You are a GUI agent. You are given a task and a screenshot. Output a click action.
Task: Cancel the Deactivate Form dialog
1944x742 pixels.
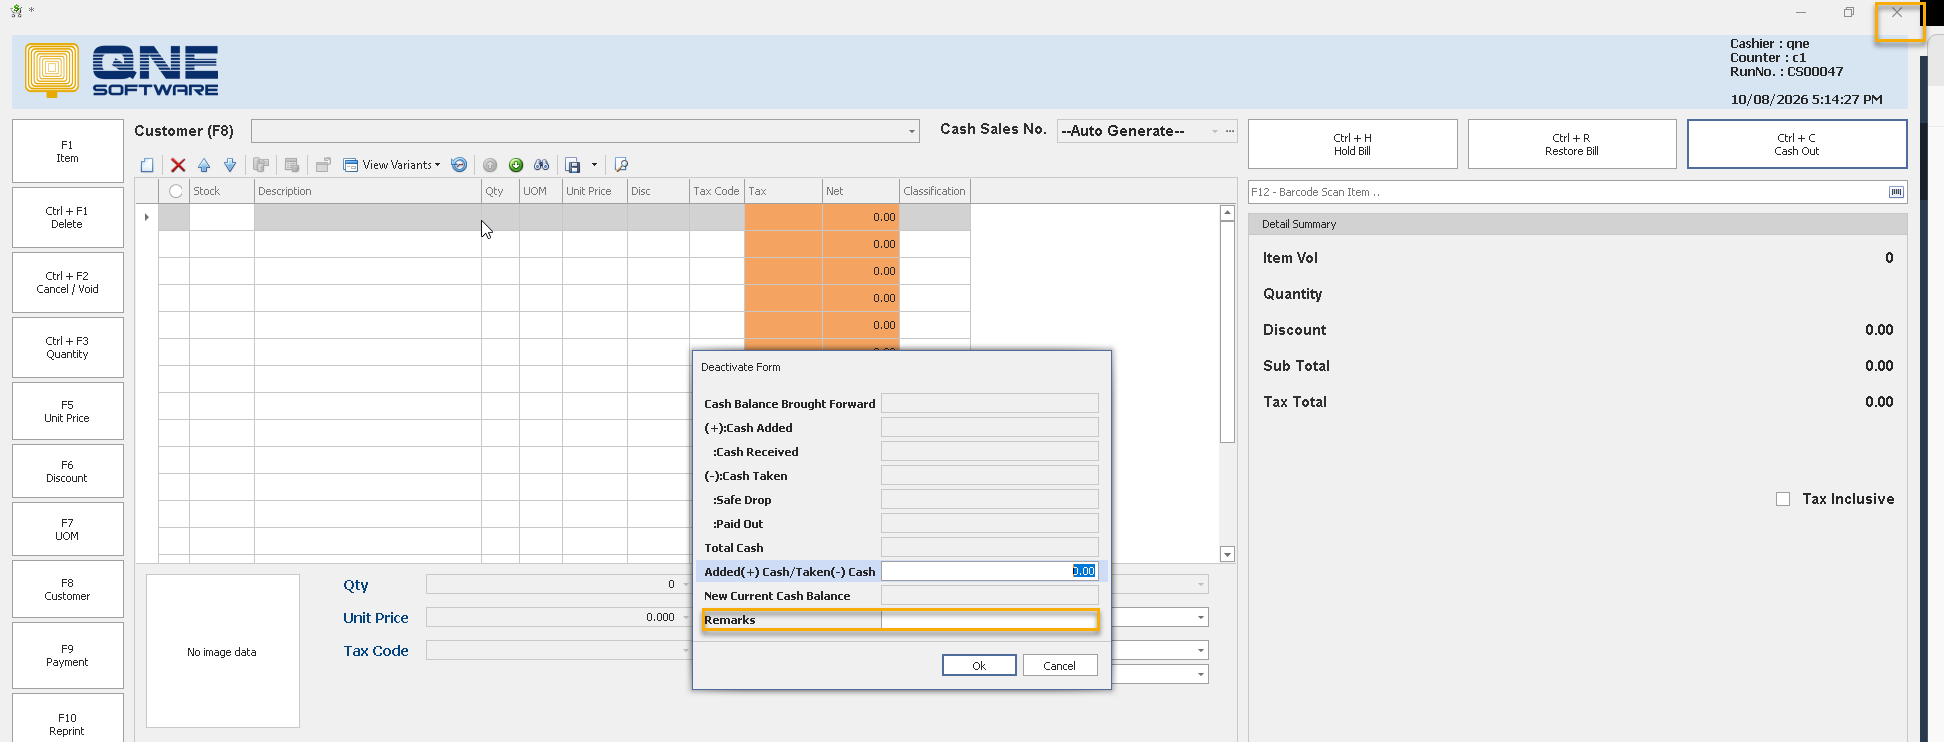point(1060,665)
